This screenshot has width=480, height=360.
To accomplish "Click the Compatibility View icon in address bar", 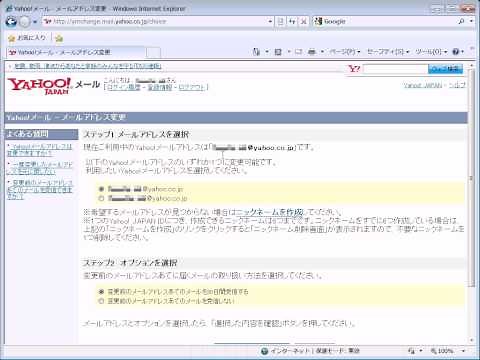I will [x=281, y=22].
